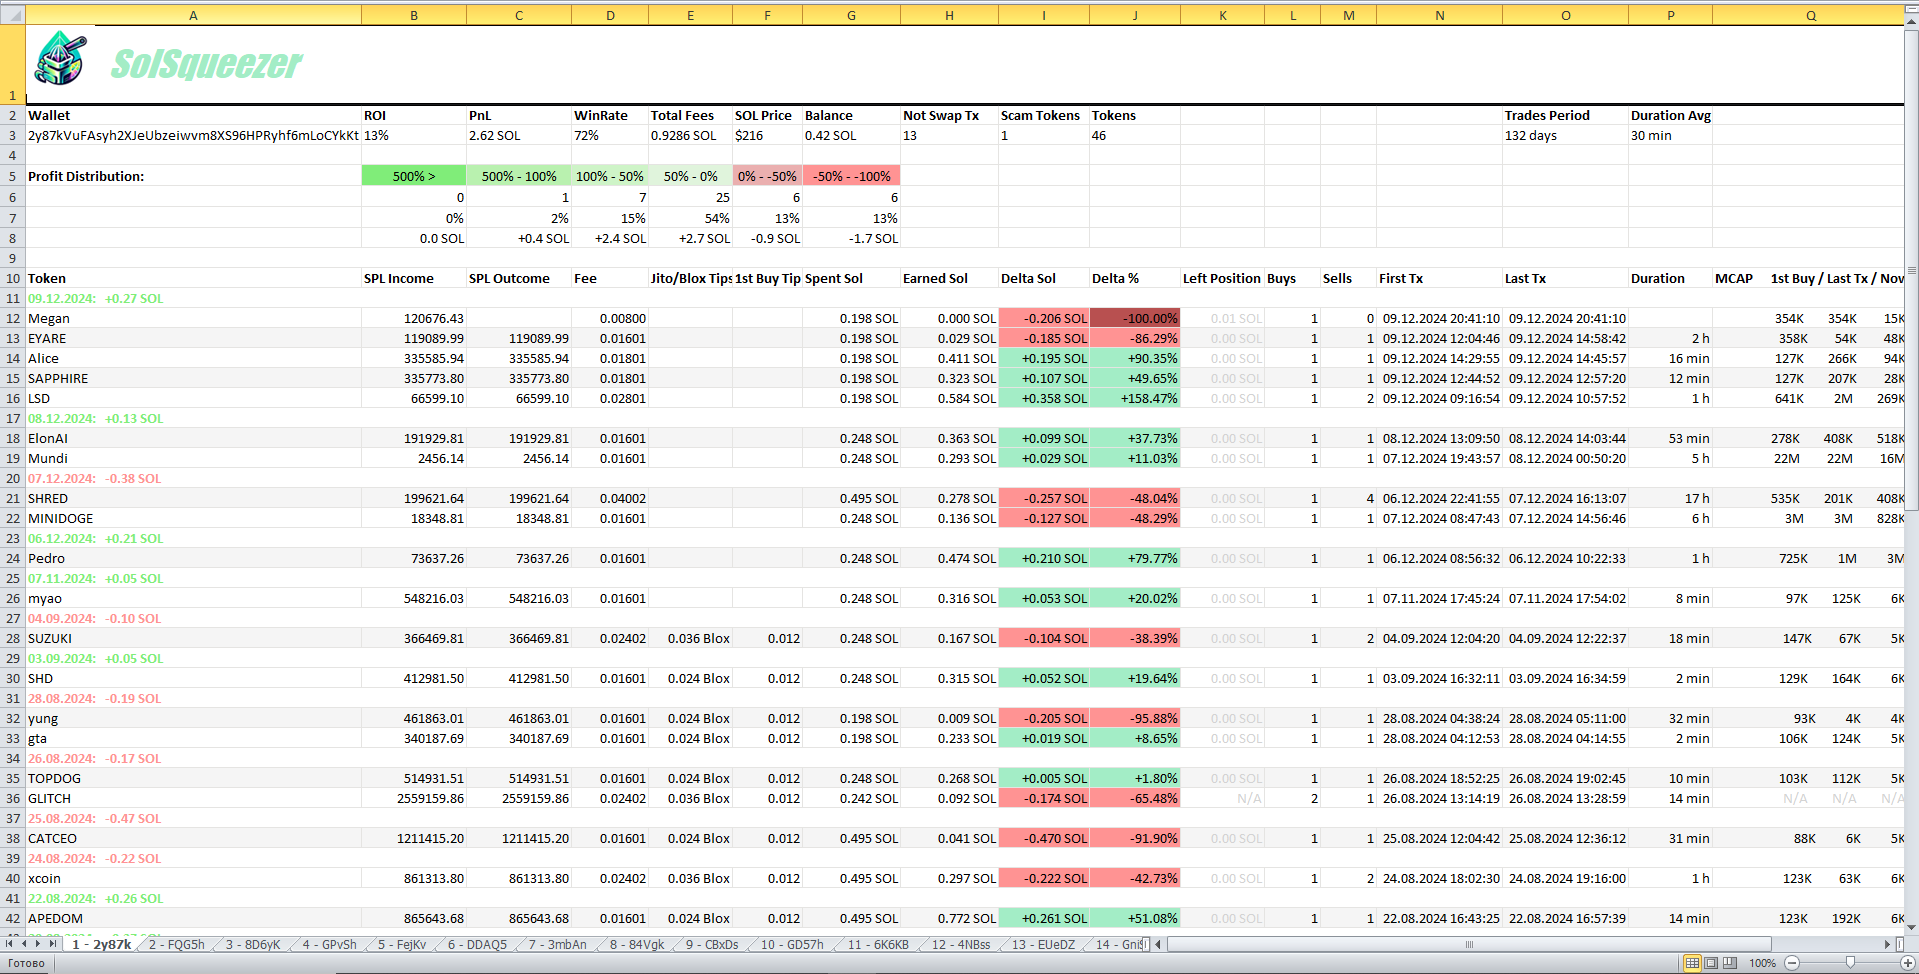Viewport: 1919px width, 974px height.
Task: Select the '2.62 SOL' PnL cell
Action: click(519, 135)
